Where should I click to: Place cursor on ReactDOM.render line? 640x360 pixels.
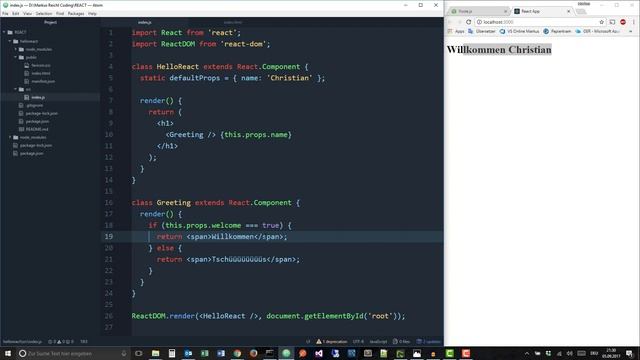click(268, 316)
